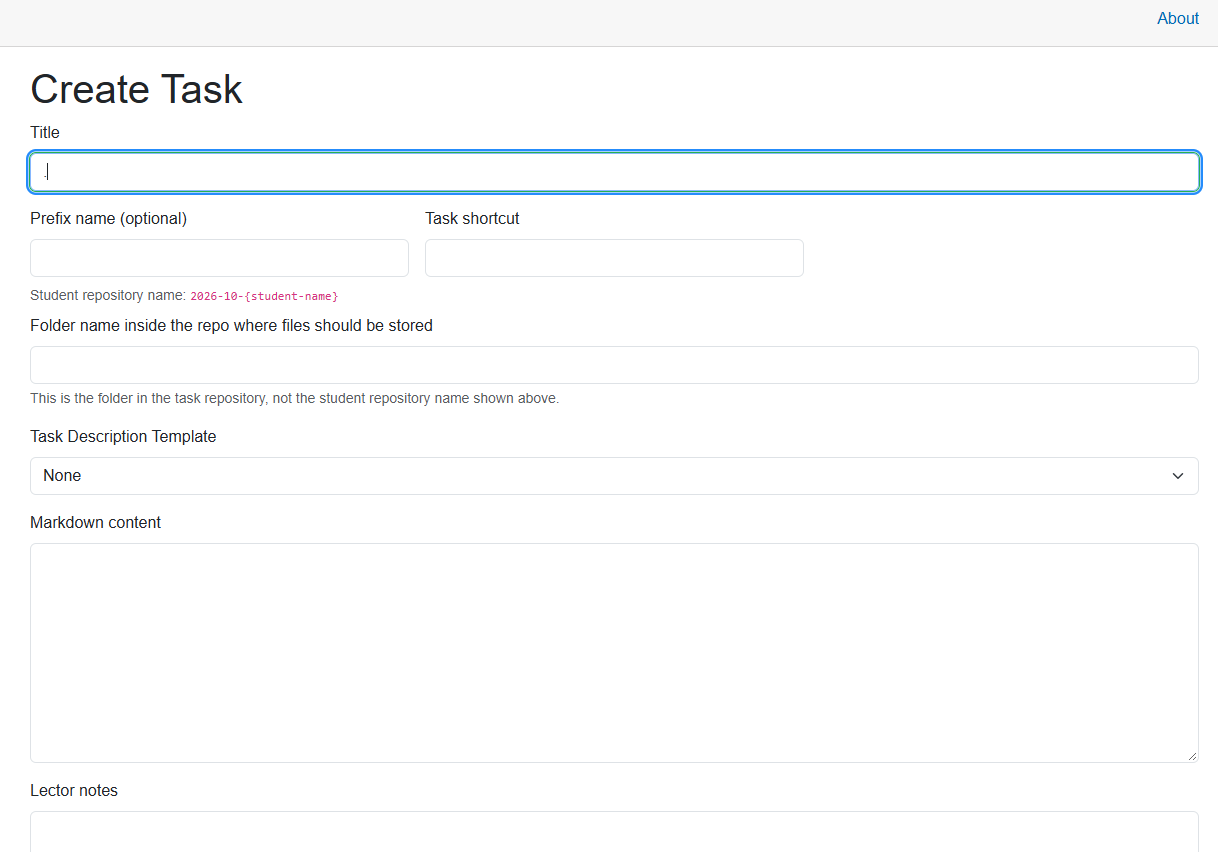Click the 'Lector notes' label
The width and height of the screenshot is (1218, 852).
click(x=74, y=790)
